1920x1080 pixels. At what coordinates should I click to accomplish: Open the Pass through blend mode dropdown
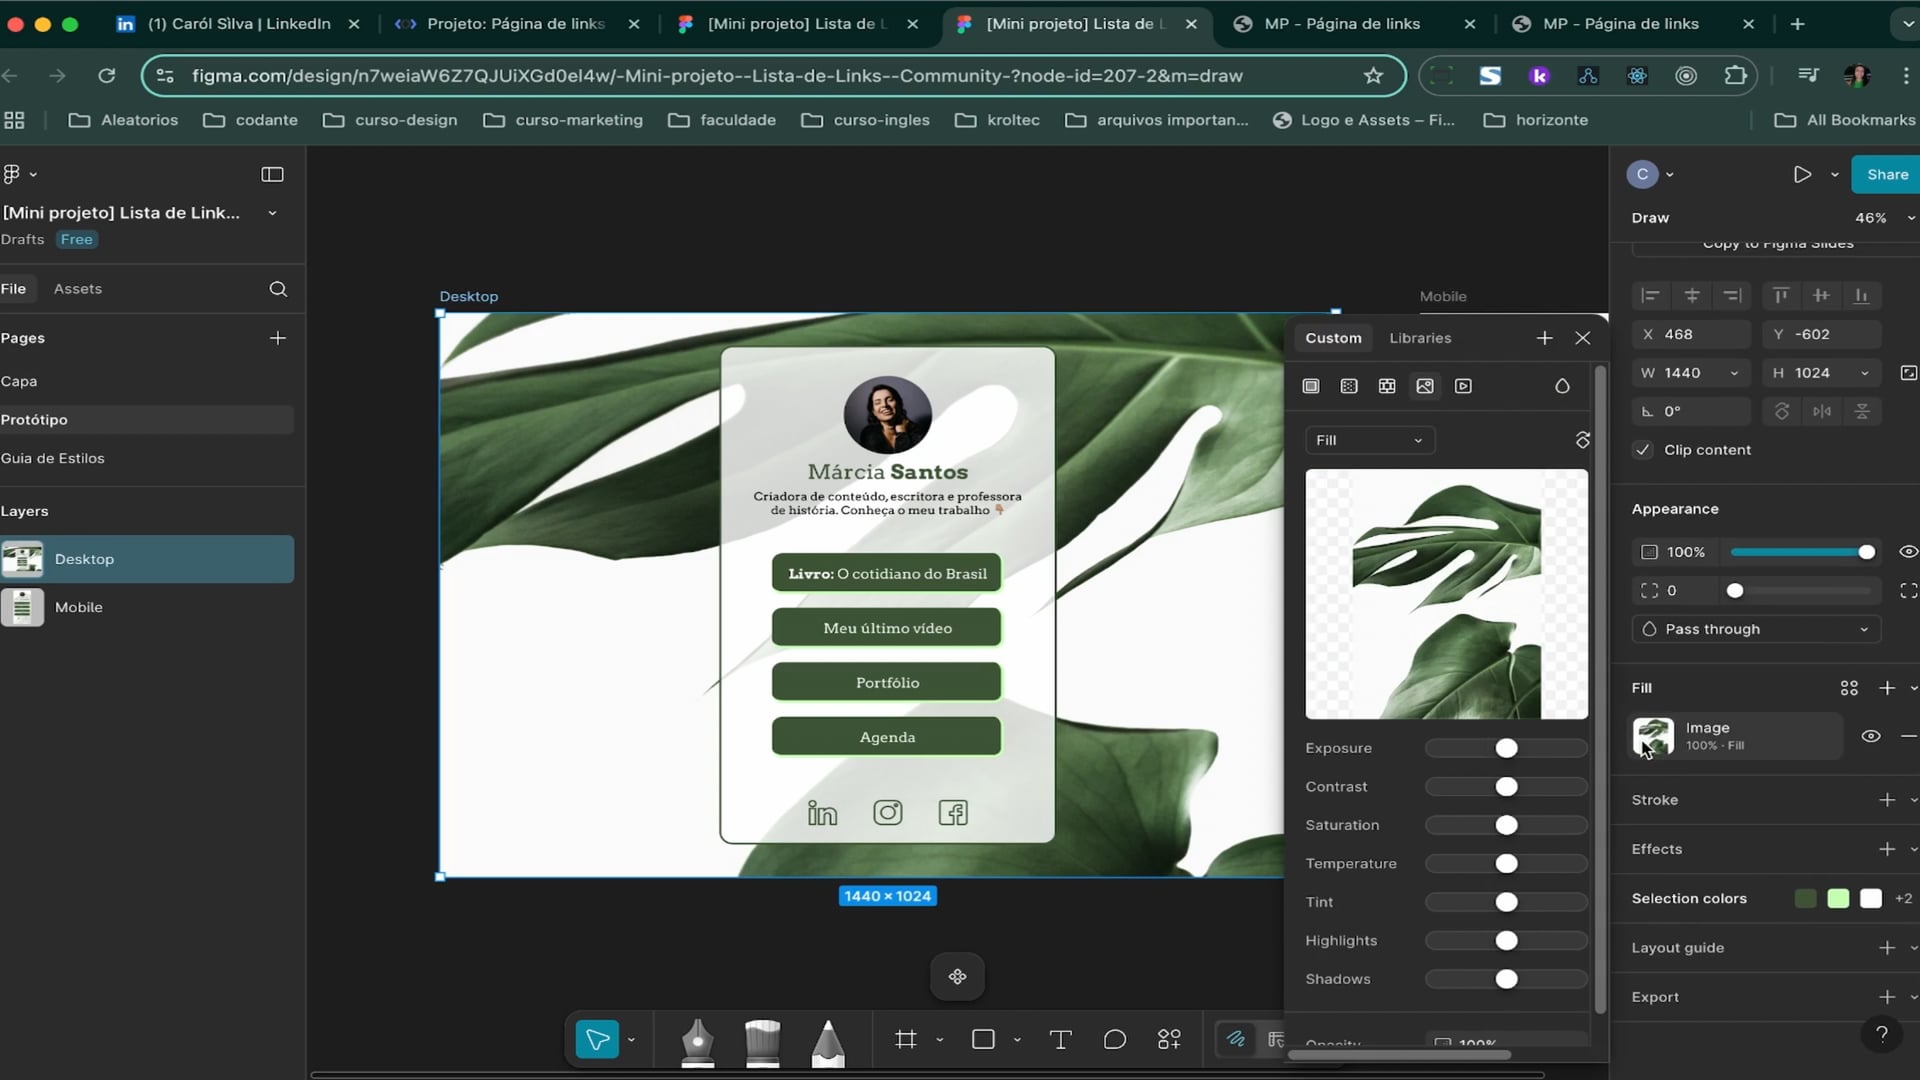(x=1756, y=629)
